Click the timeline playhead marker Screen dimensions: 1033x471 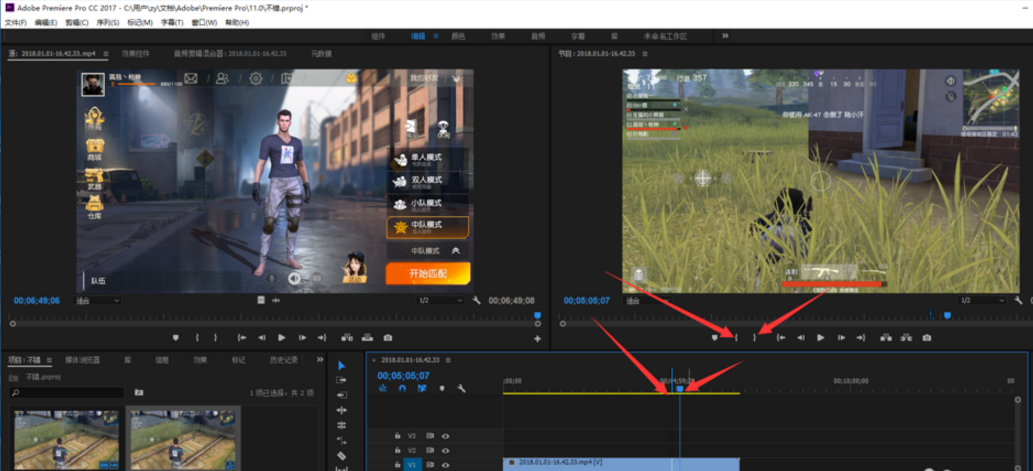[679, 388]
